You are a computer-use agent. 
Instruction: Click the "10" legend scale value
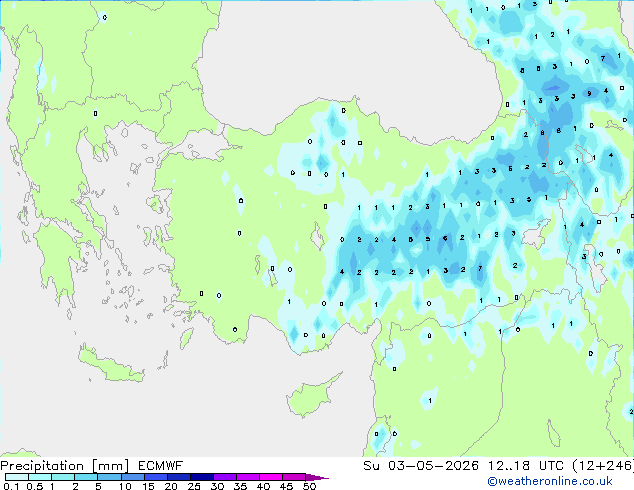(125, 486)
